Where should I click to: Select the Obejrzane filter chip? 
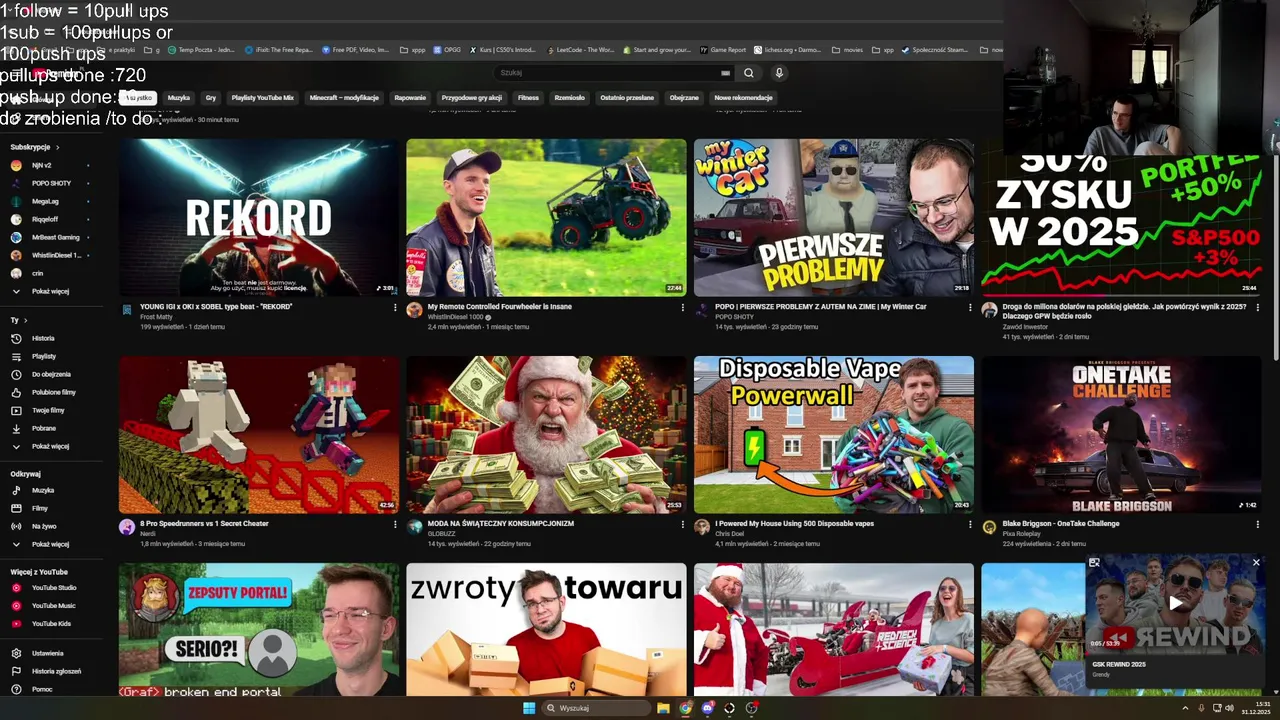[684, 98]
